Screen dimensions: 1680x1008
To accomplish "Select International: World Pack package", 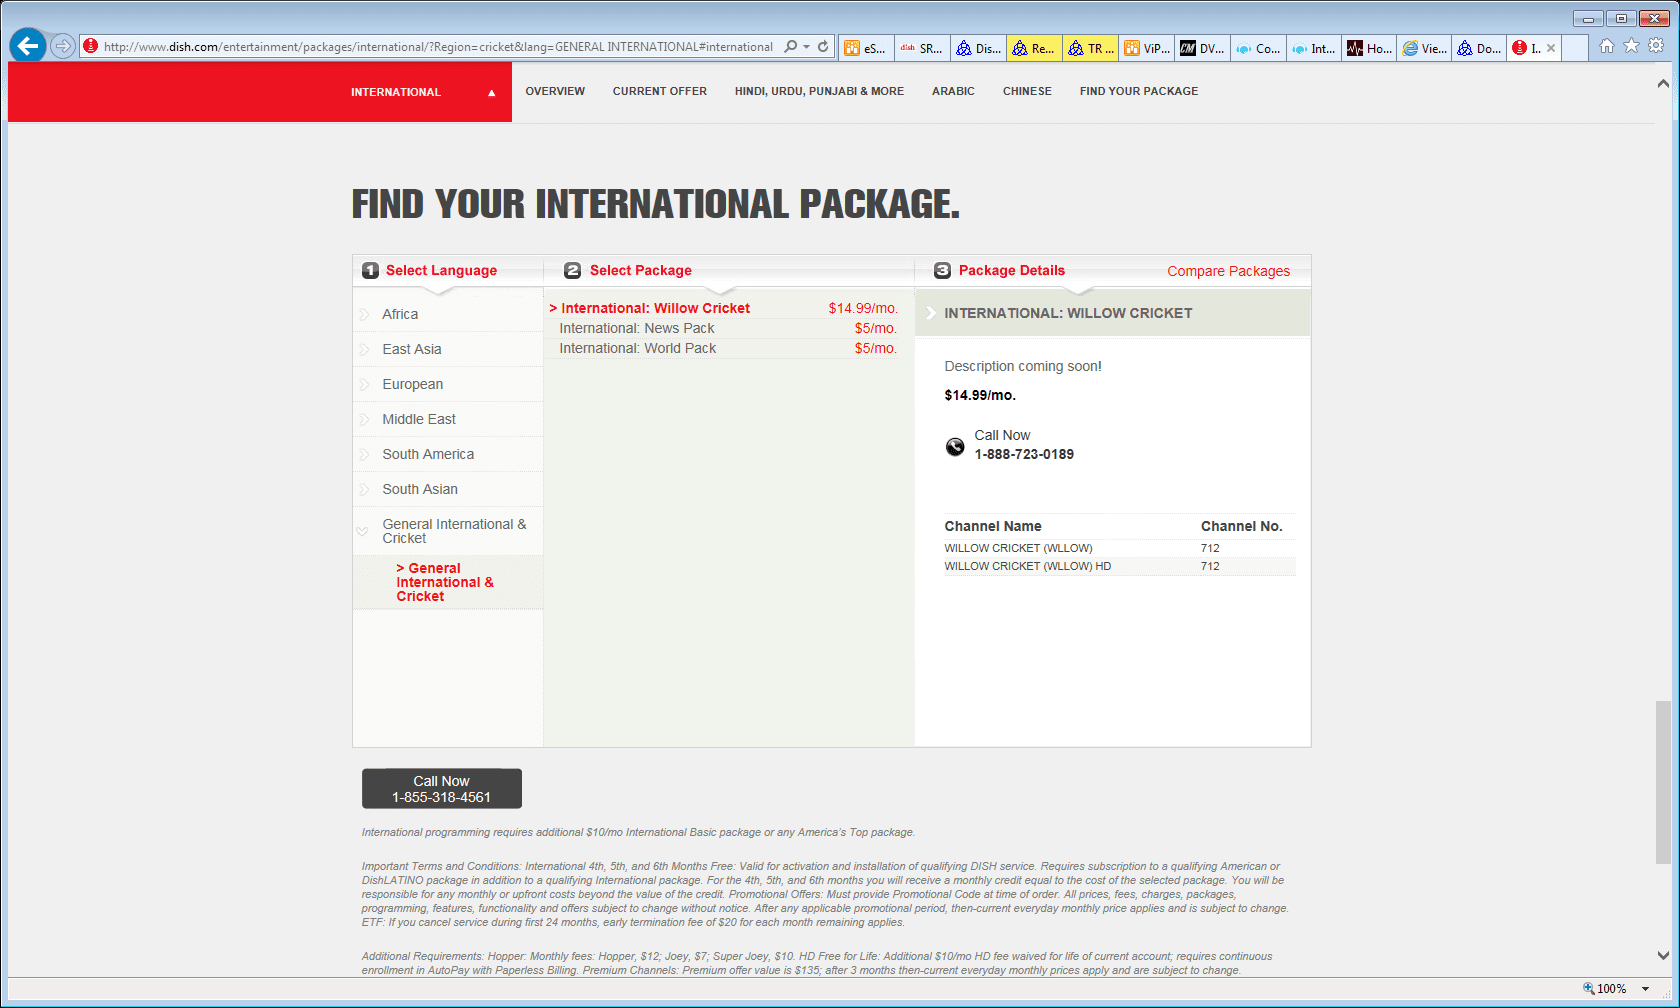I will coord(723,348).
